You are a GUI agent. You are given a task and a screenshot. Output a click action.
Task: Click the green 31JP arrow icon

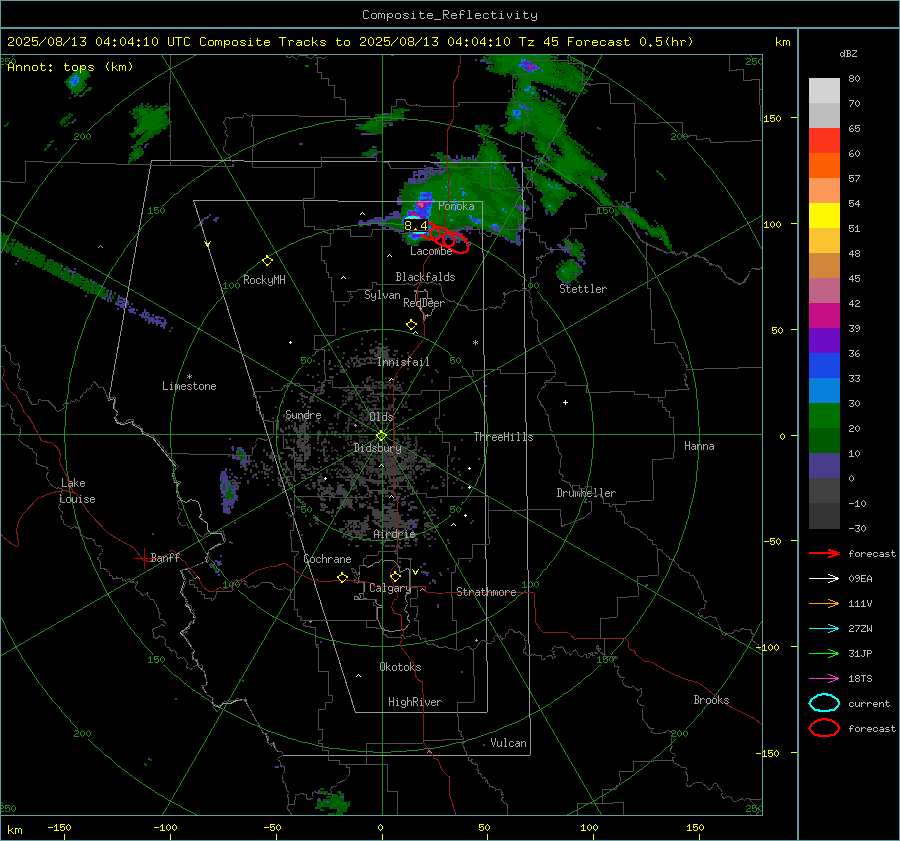coord(824,653)
